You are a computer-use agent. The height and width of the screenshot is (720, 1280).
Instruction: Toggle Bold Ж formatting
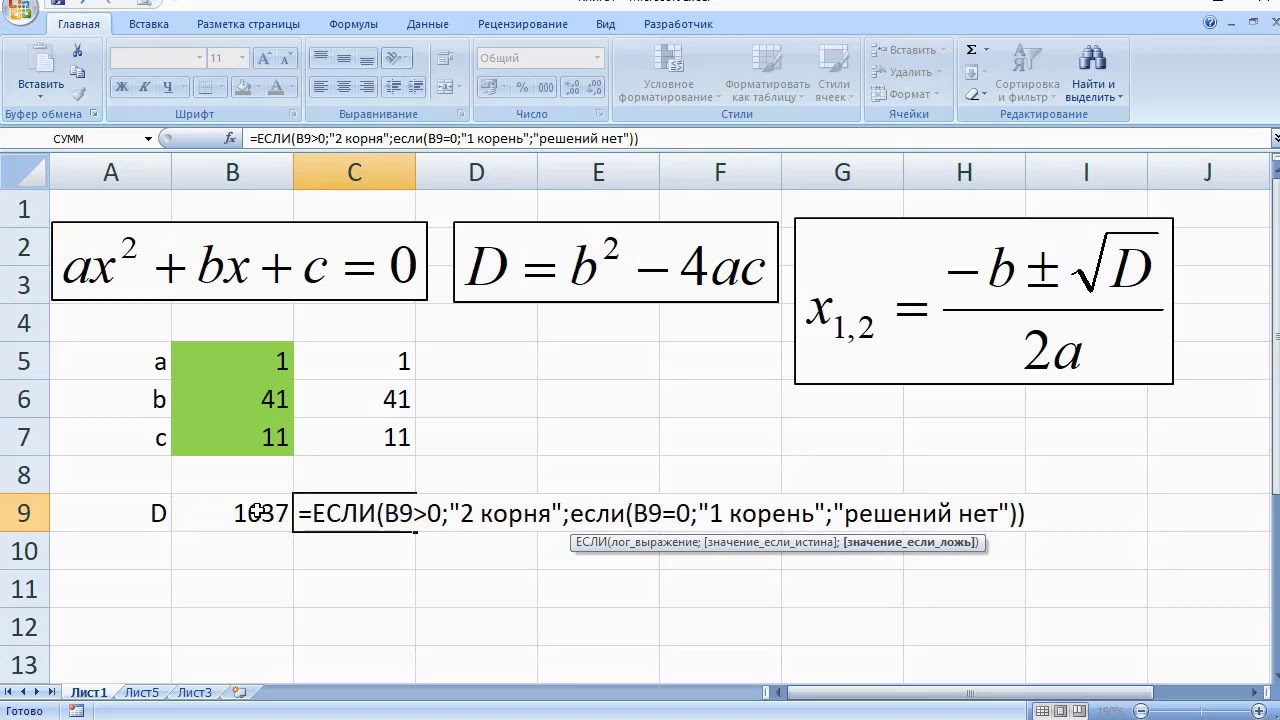pos(122,87)
